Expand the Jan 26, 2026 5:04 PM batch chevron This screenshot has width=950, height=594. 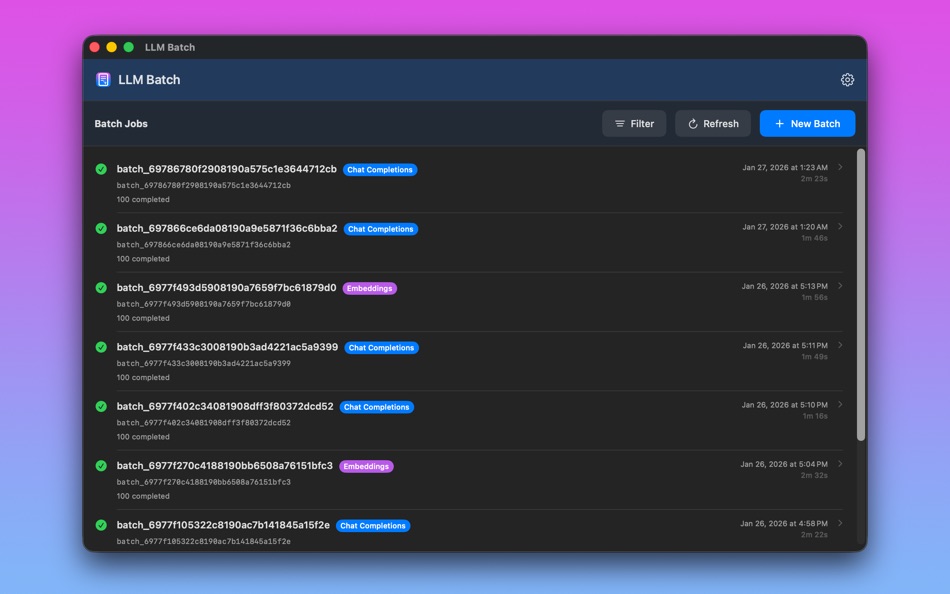click(x=840, y=464)
